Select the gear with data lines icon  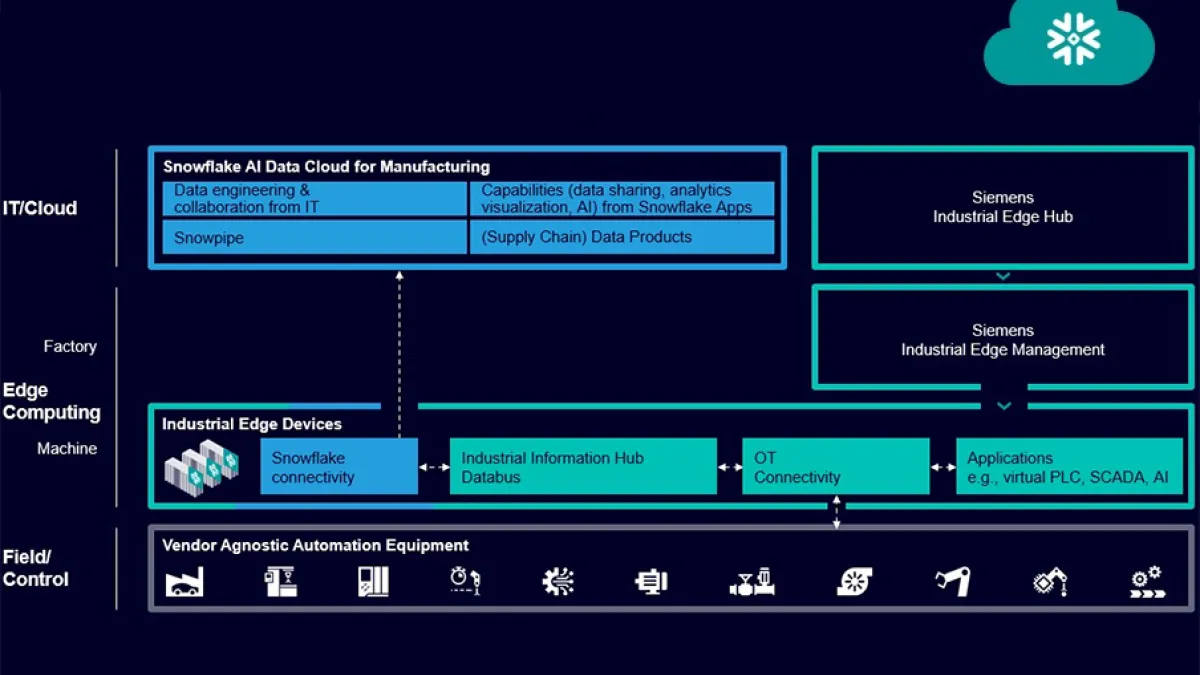558,581
